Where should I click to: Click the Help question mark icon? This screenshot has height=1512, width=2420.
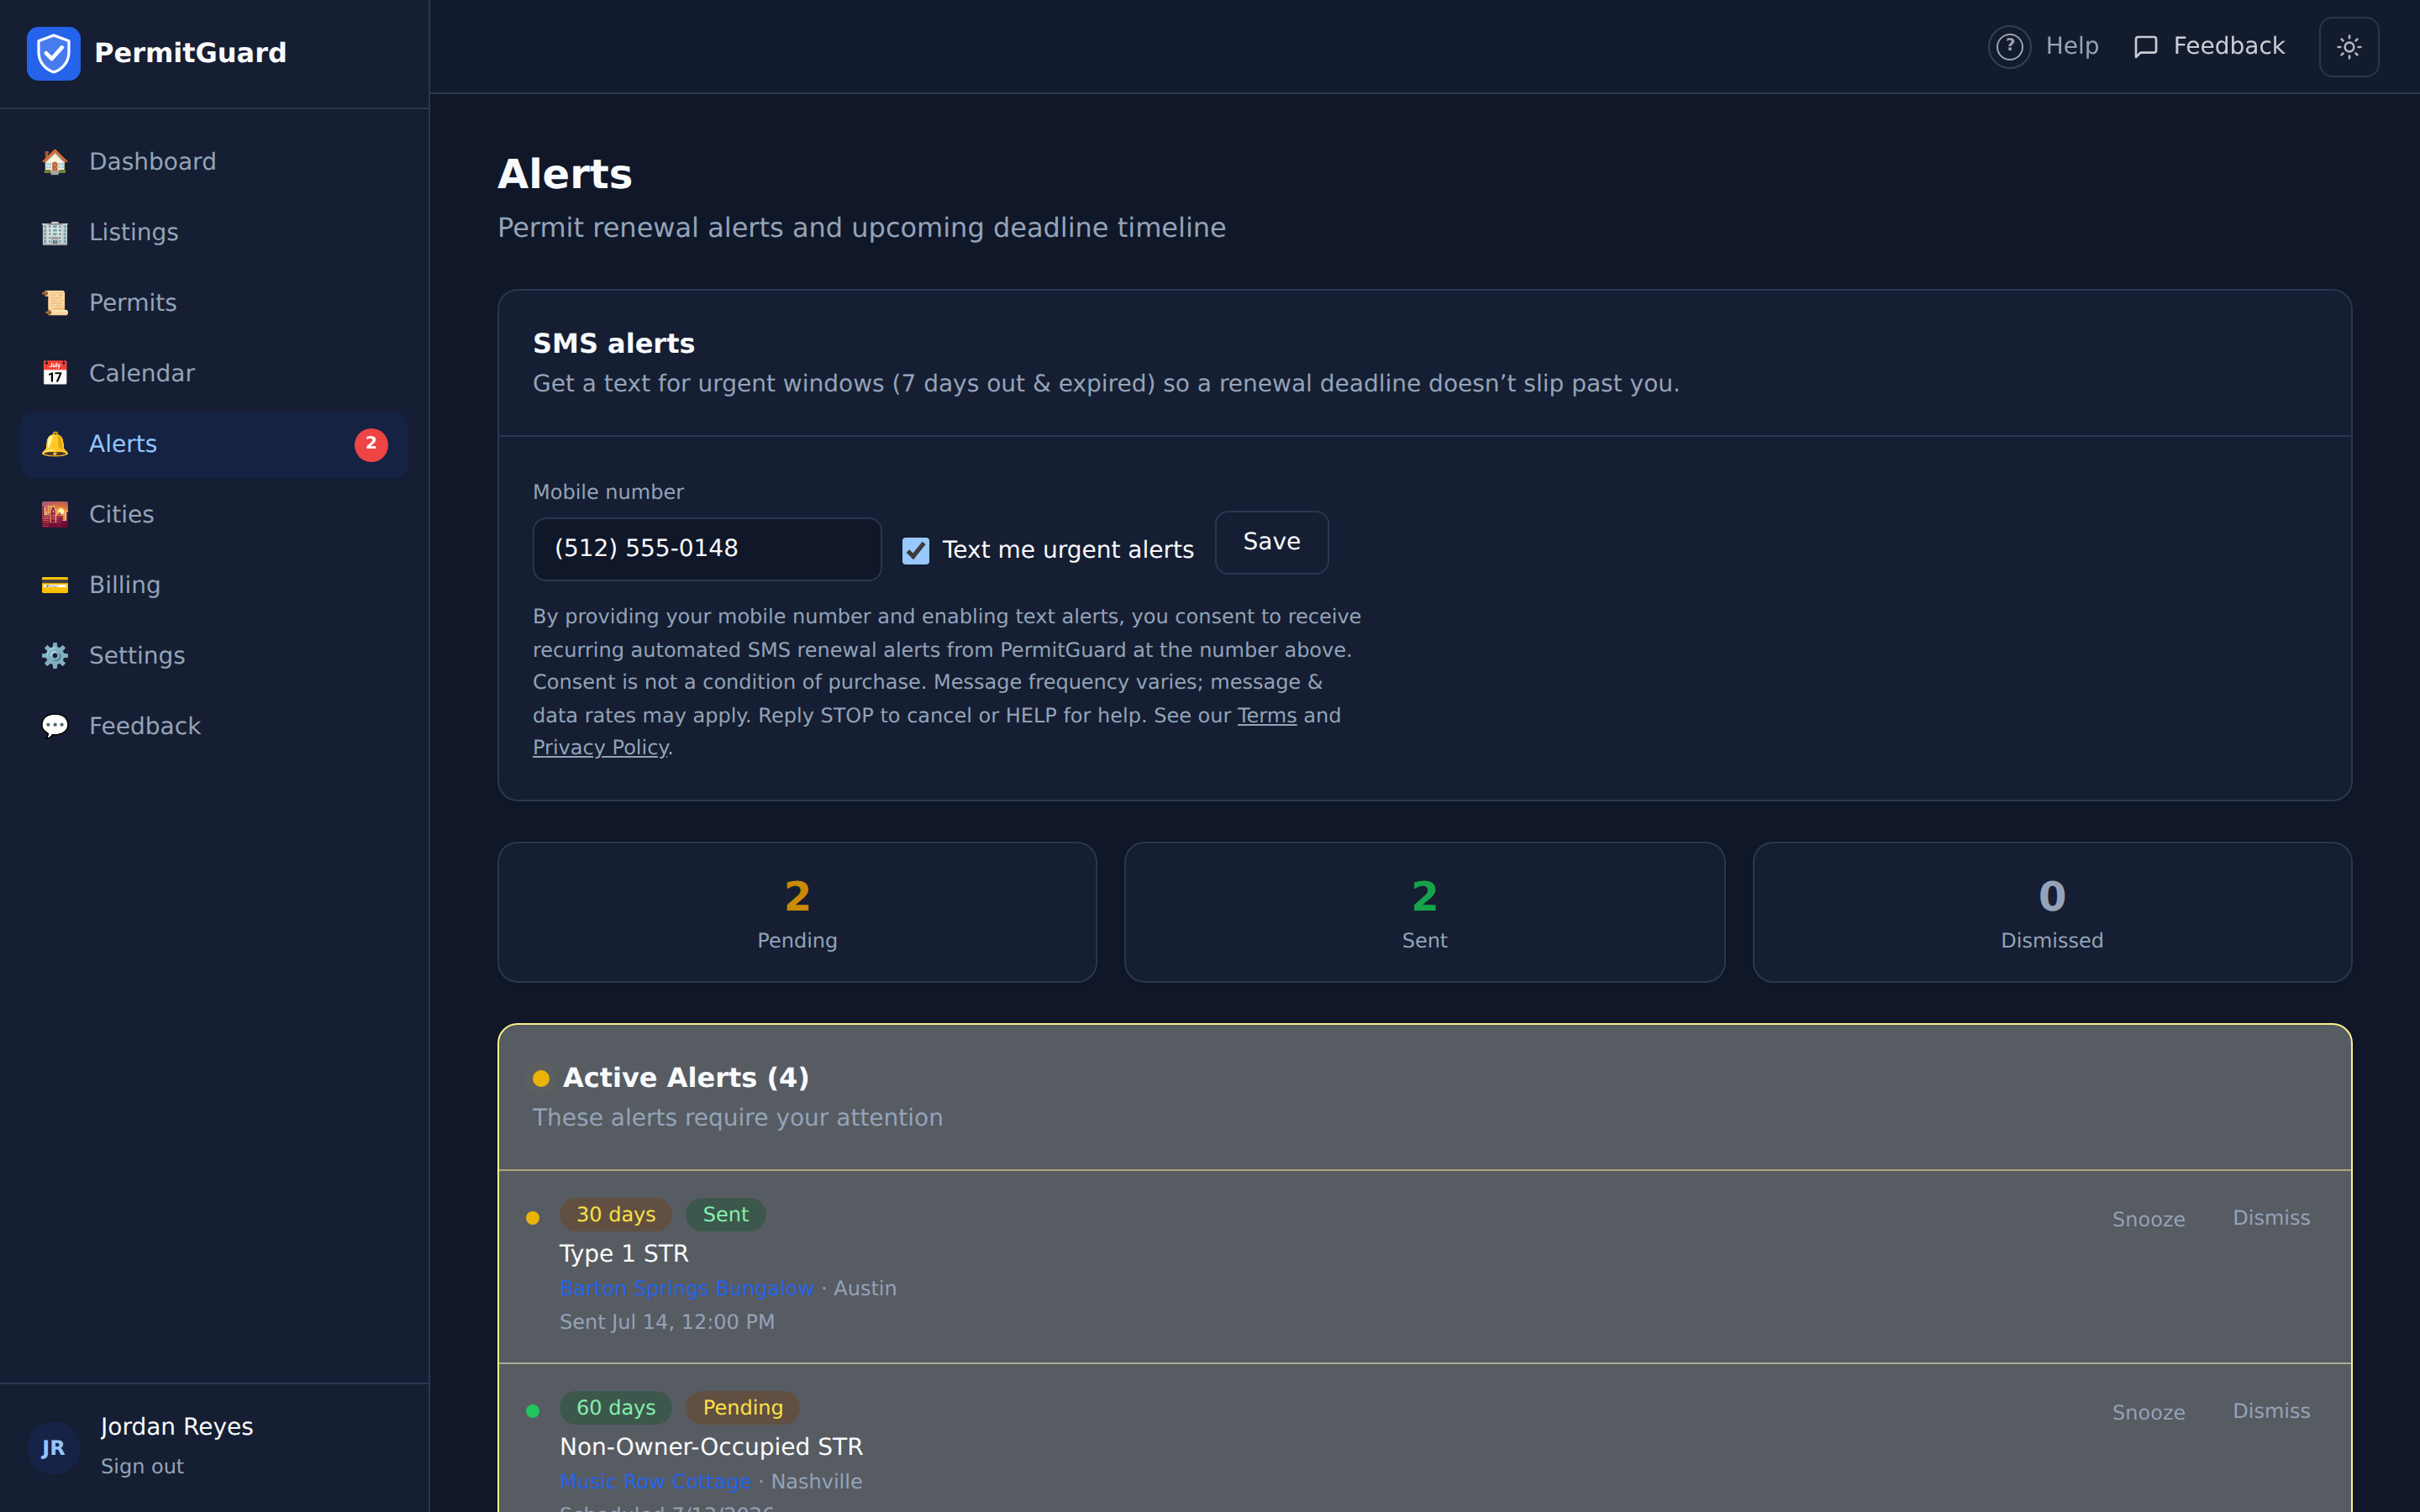click(2009, 47)
